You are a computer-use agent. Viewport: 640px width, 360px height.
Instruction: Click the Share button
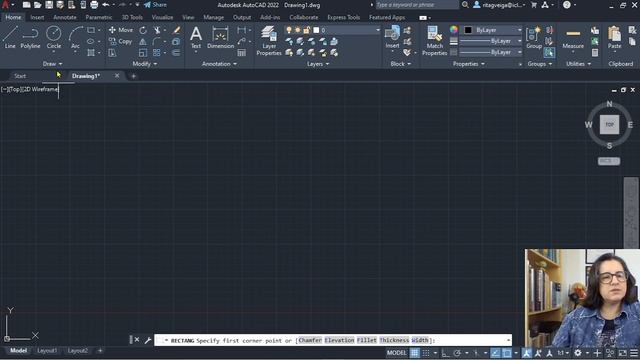(x=156, y=5)
